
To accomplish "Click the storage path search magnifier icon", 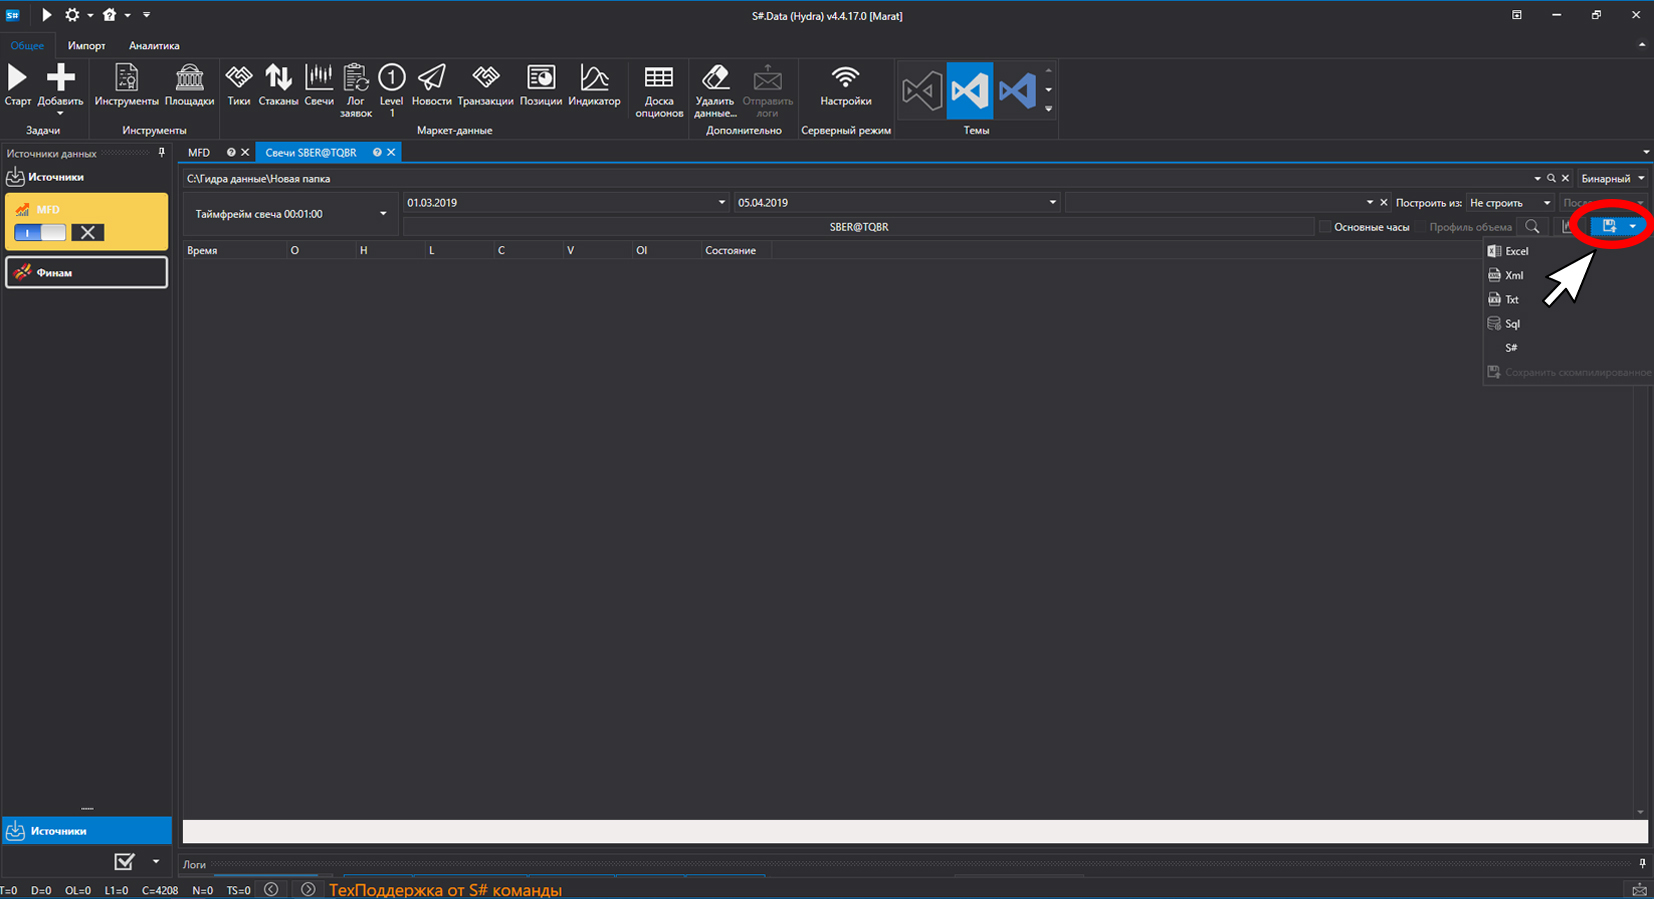I will coord(1551,178).
